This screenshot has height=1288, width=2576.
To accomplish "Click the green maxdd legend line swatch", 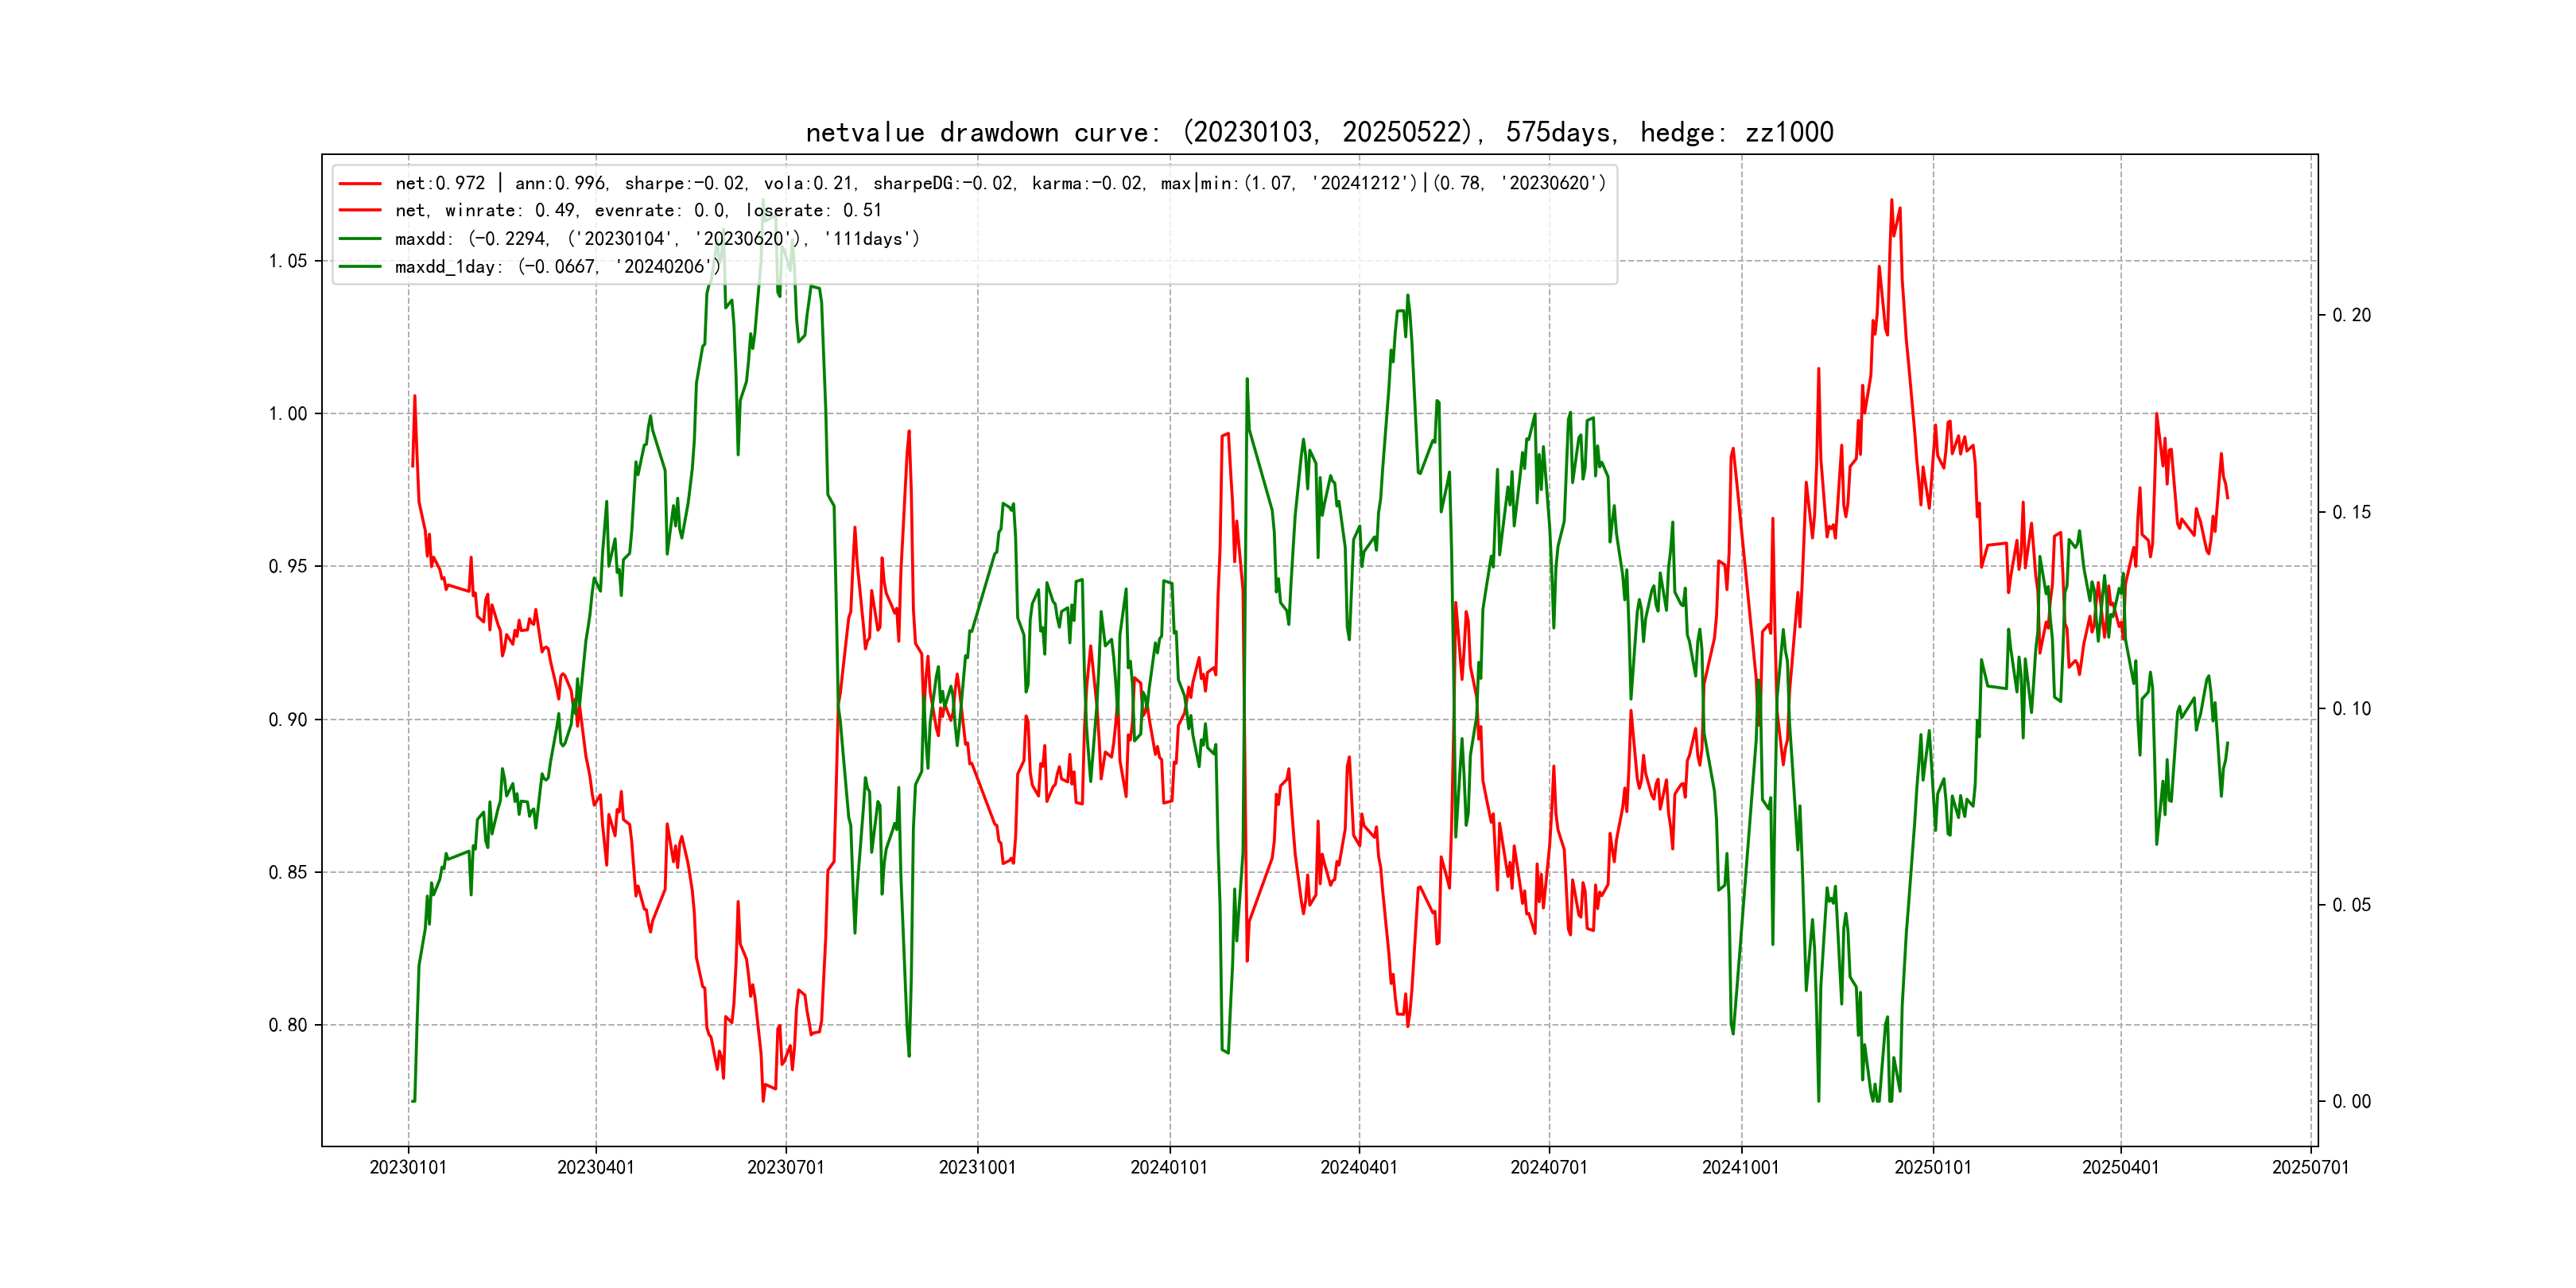I will click(x=360, y=239).
